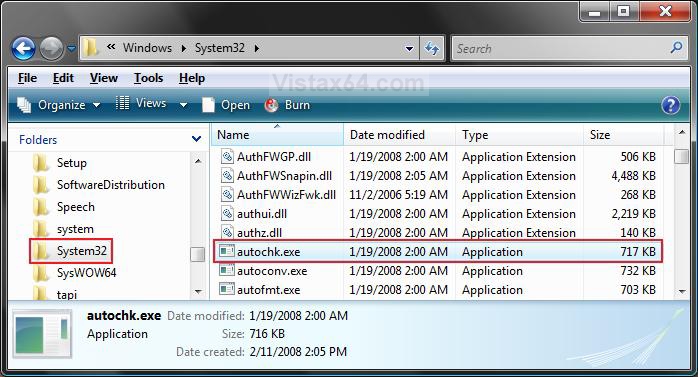This screenshot has width=698, height=377.
Task: Click 11/2/2006 5:19 AM date cell
Action: coord(398,195)
